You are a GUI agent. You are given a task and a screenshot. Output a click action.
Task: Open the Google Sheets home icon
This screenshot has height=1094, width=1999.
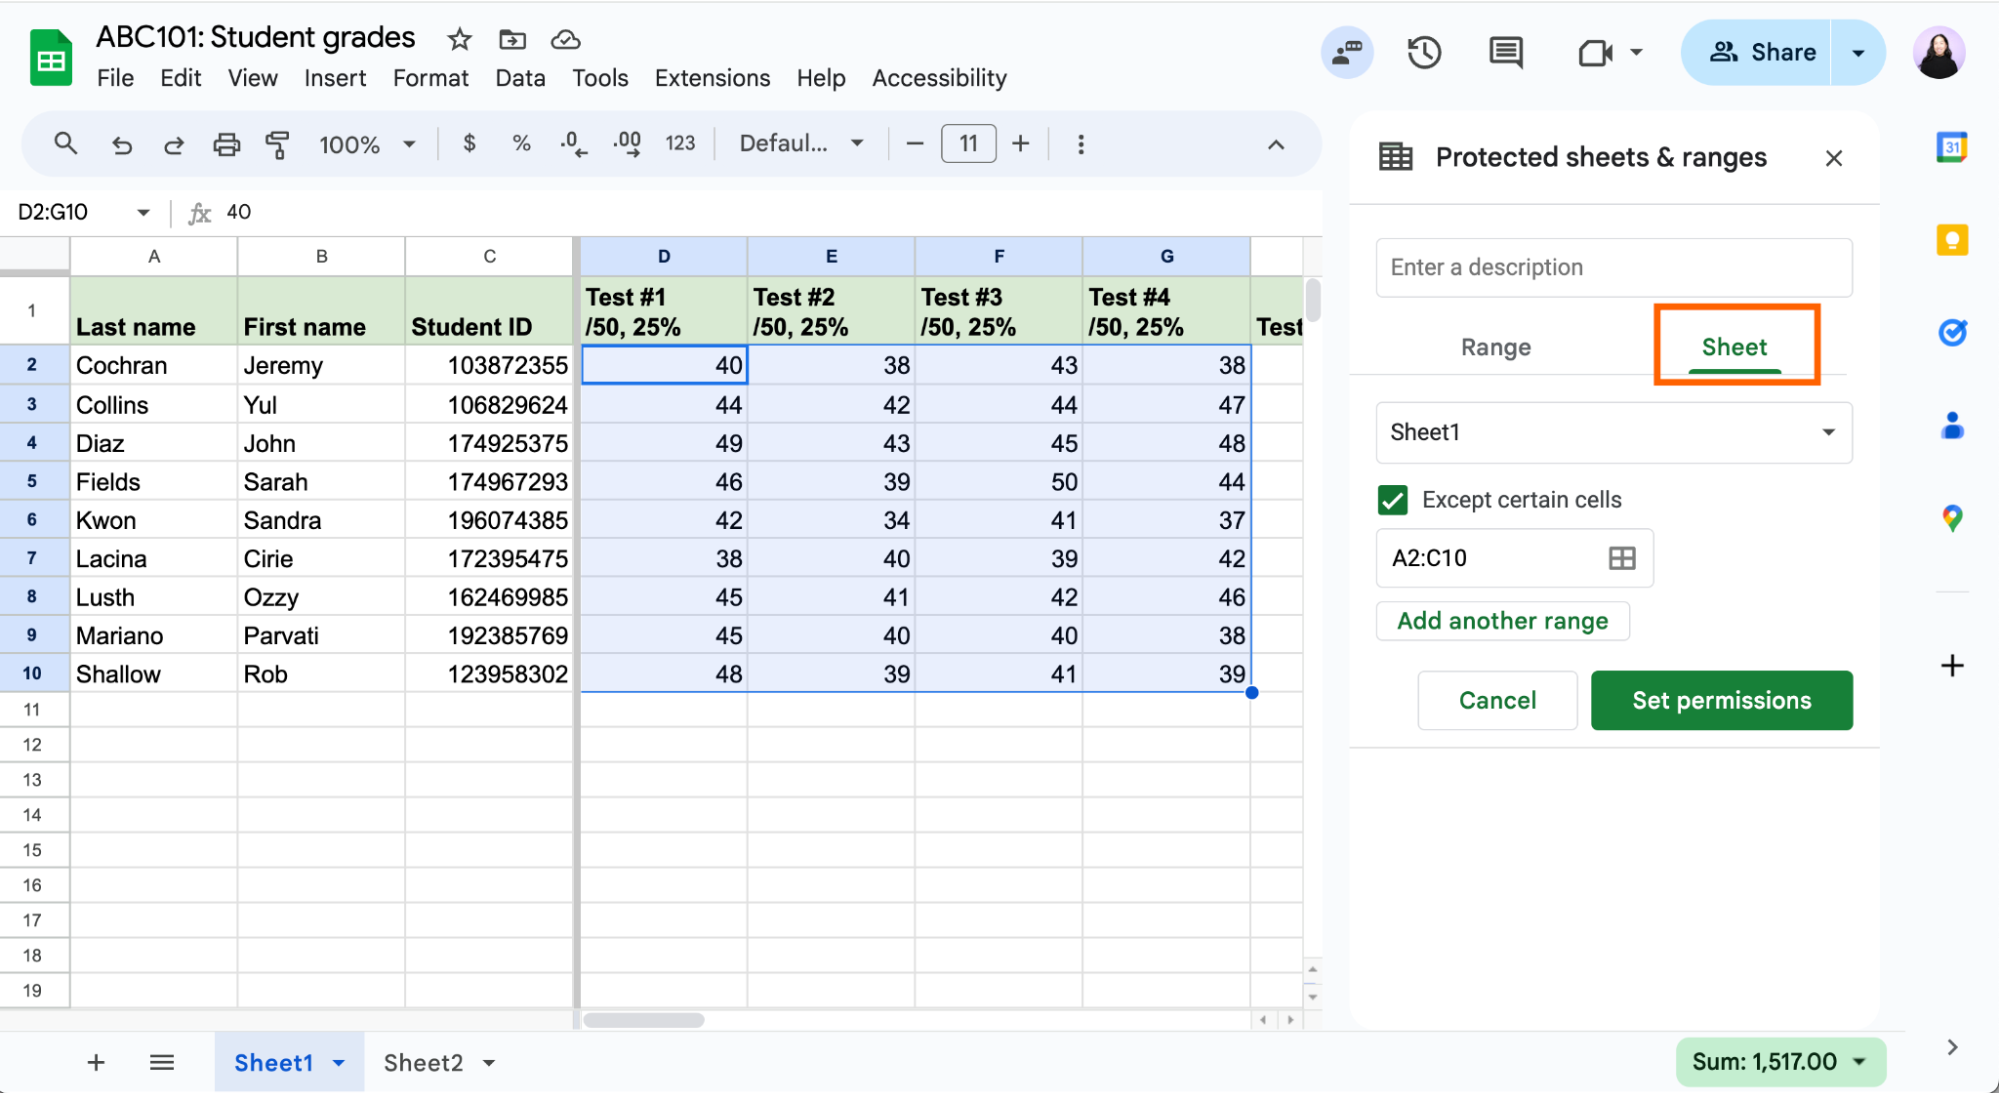pyautogui.click(x=50, y=58)
